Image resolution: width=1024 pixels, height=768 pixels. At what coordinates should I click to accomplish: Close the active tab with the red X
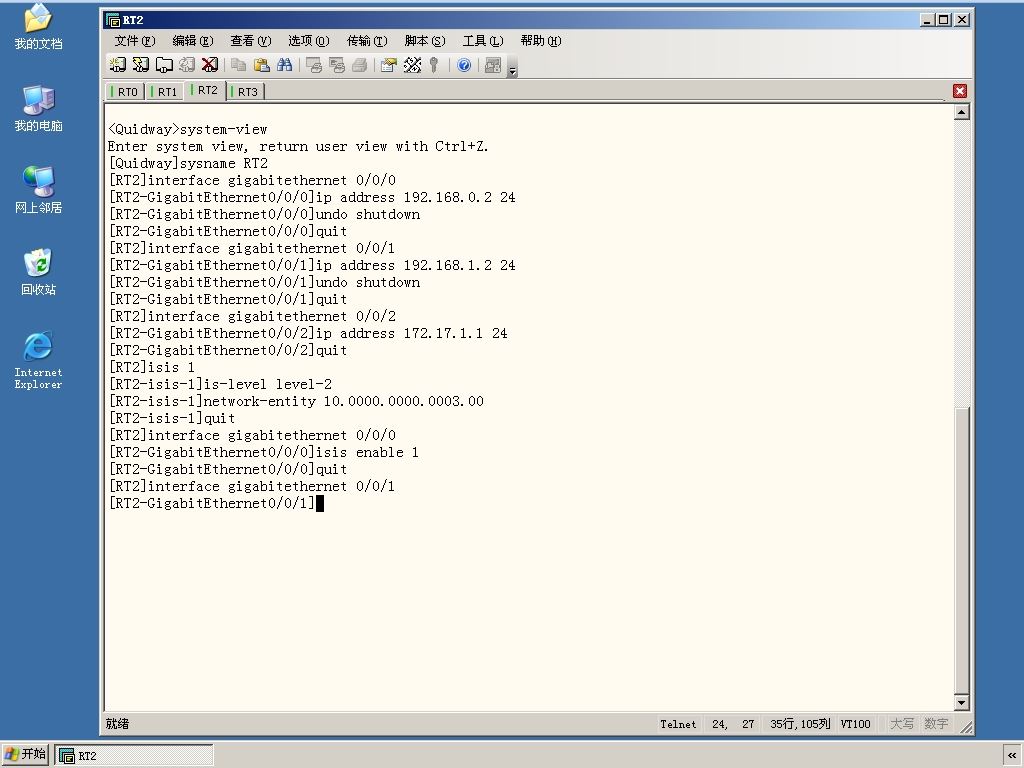pos(959,91)
